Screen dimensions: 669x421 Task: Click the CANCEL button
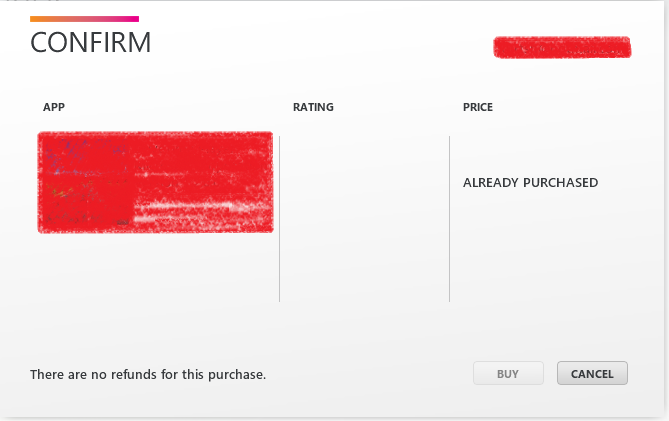(592, 374)
